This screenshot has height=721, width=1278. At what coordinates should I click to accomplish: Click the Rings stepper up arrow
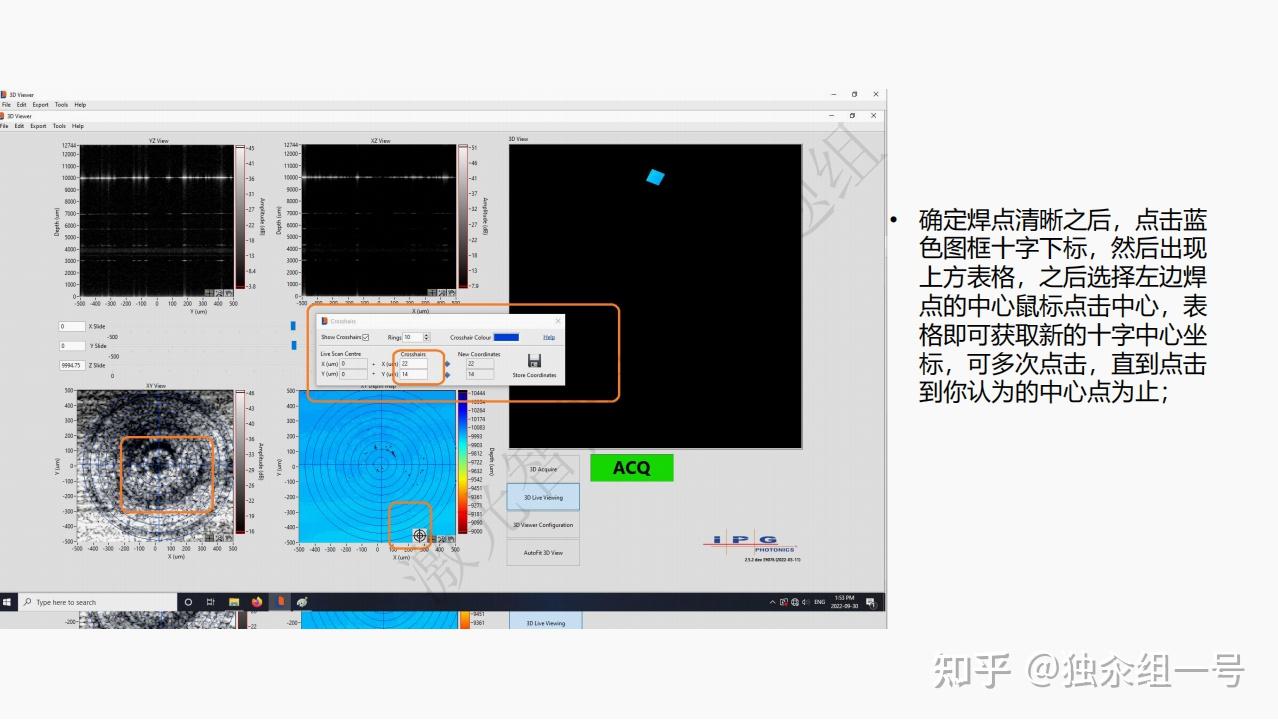click(x=427, y=333)
